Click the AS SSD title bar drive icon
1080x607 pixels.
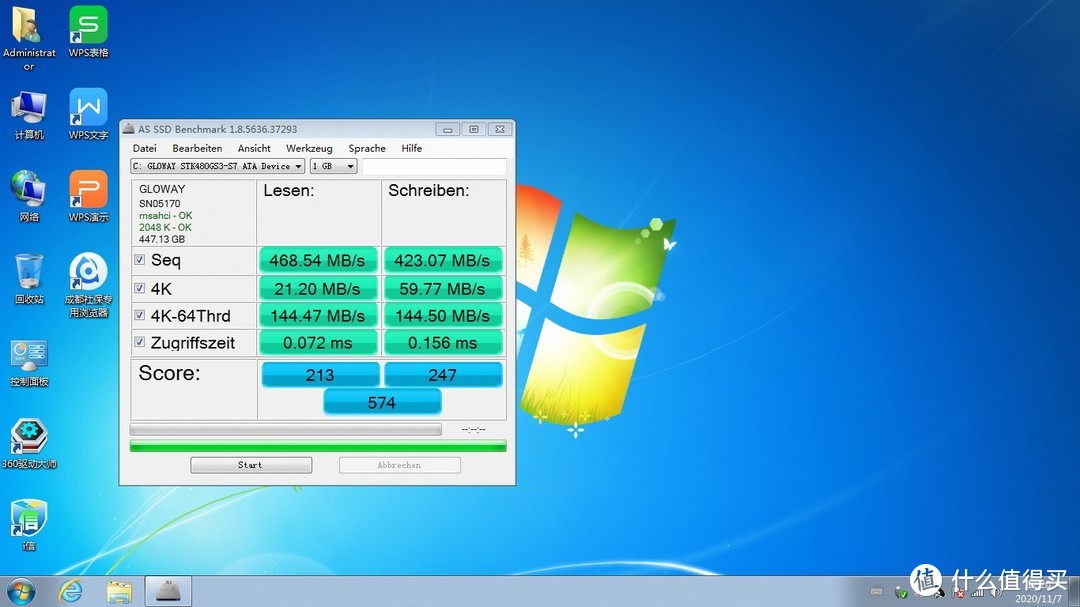coord(128,129)
